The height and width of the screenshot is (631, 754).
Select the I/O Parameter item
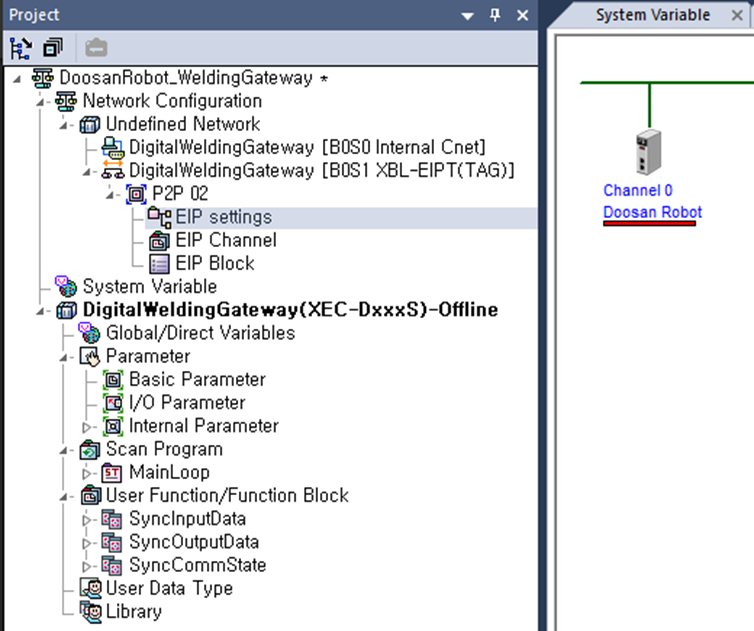[186, 403]
